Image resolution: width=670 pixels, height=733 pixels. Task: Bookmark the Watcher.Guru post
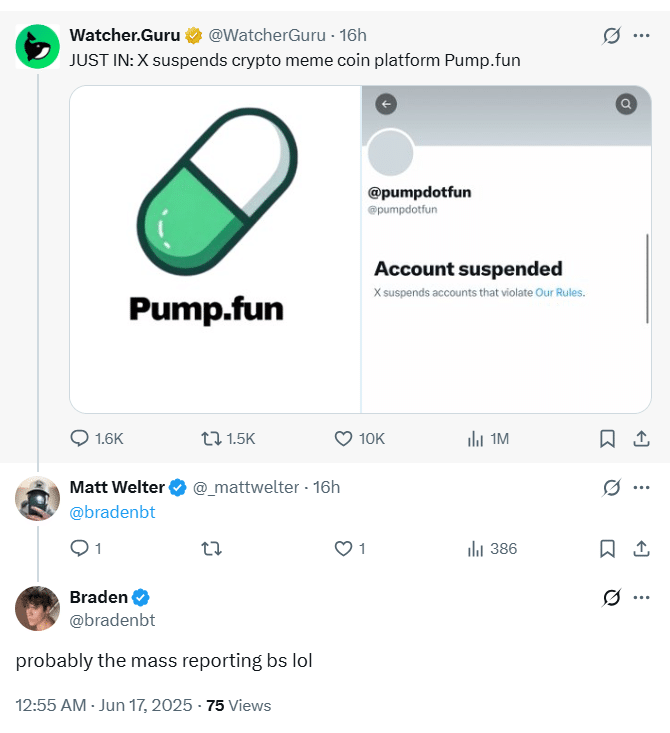(x=607, y=438)
